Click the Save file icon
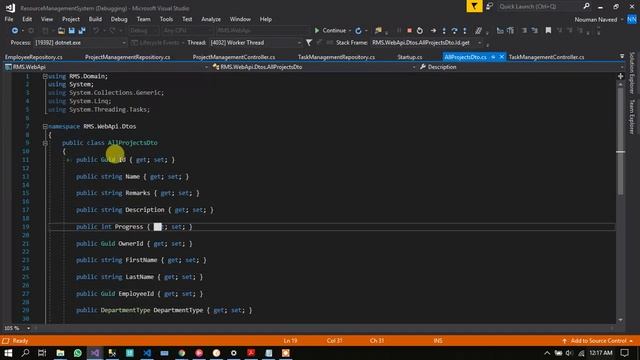 pos(71,31)
